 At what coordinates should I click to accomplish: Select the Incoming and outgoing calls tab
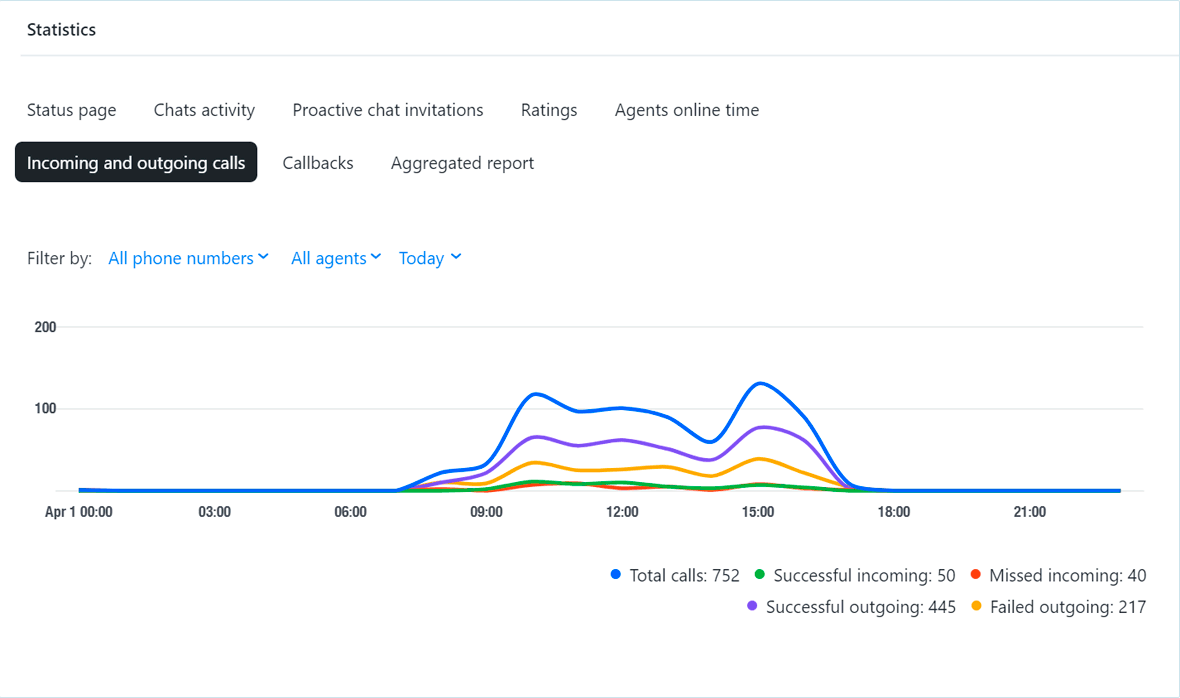pos(136,162)
